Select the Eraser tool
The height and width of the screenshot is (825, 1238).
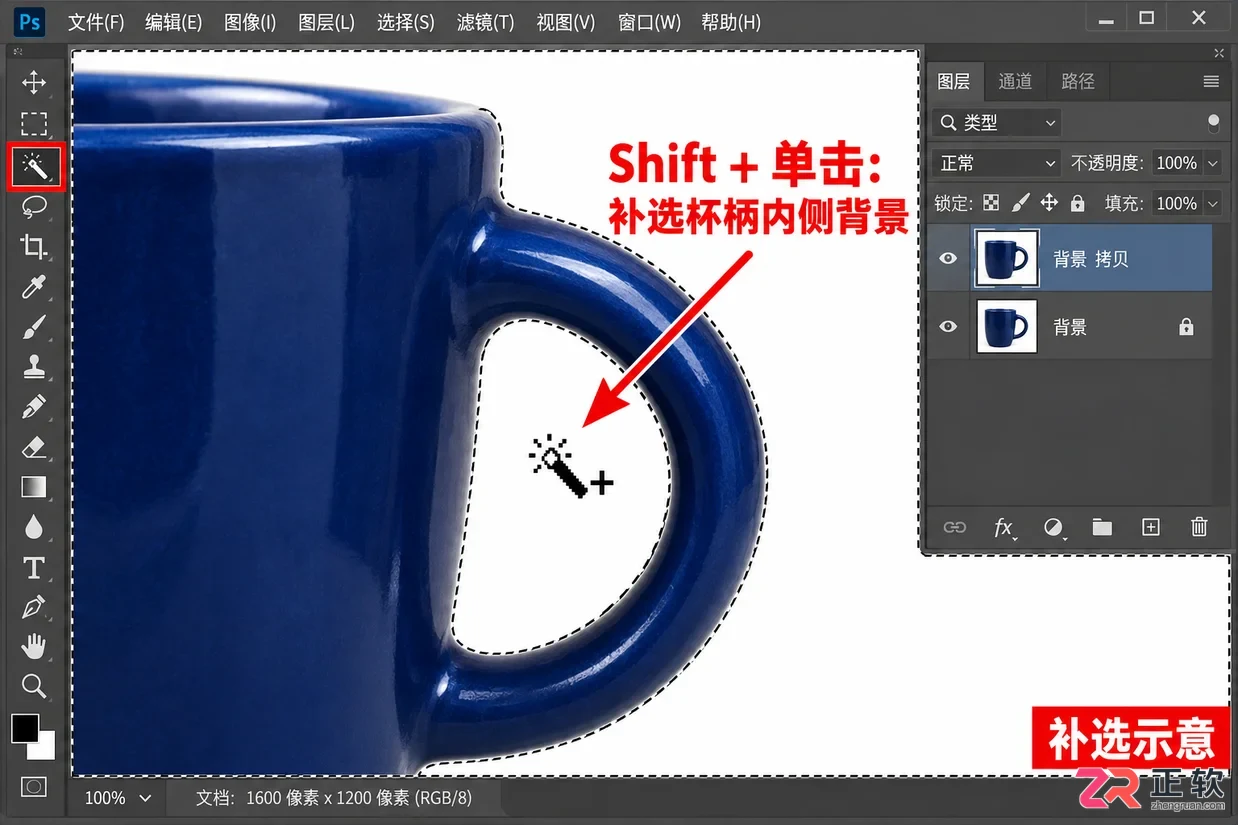click(34, 446)
